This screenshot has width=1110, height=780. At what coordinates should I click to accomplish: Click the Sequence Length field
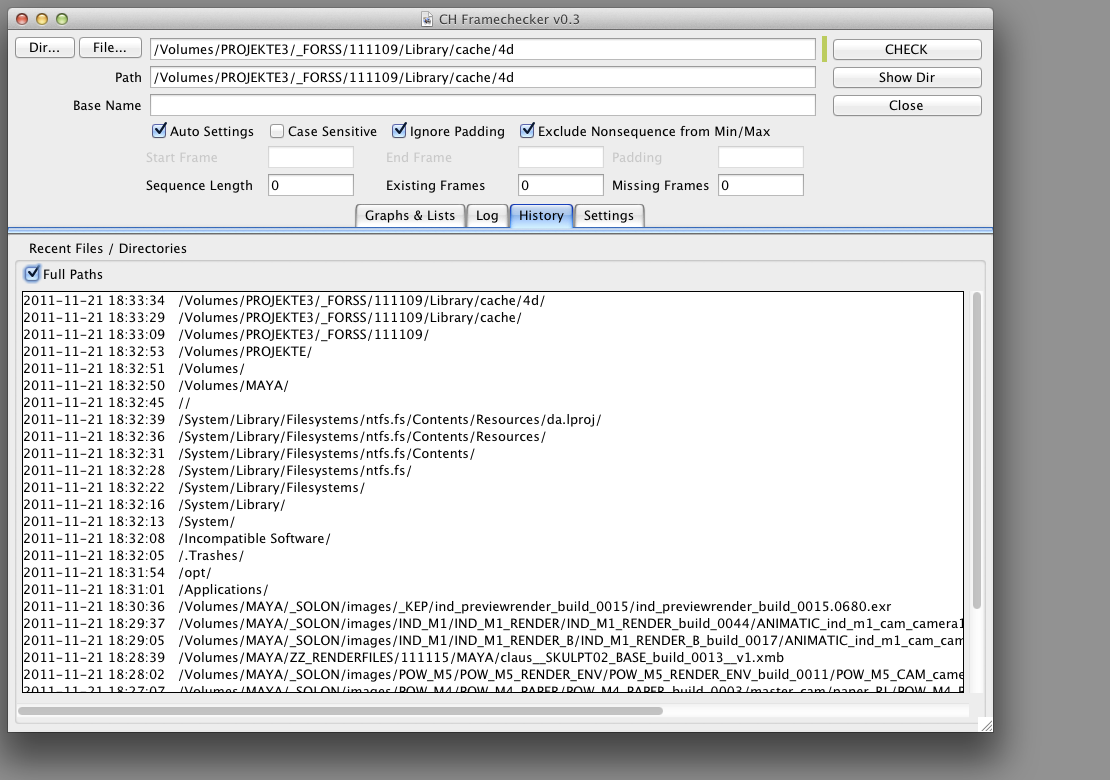(311, 185)
